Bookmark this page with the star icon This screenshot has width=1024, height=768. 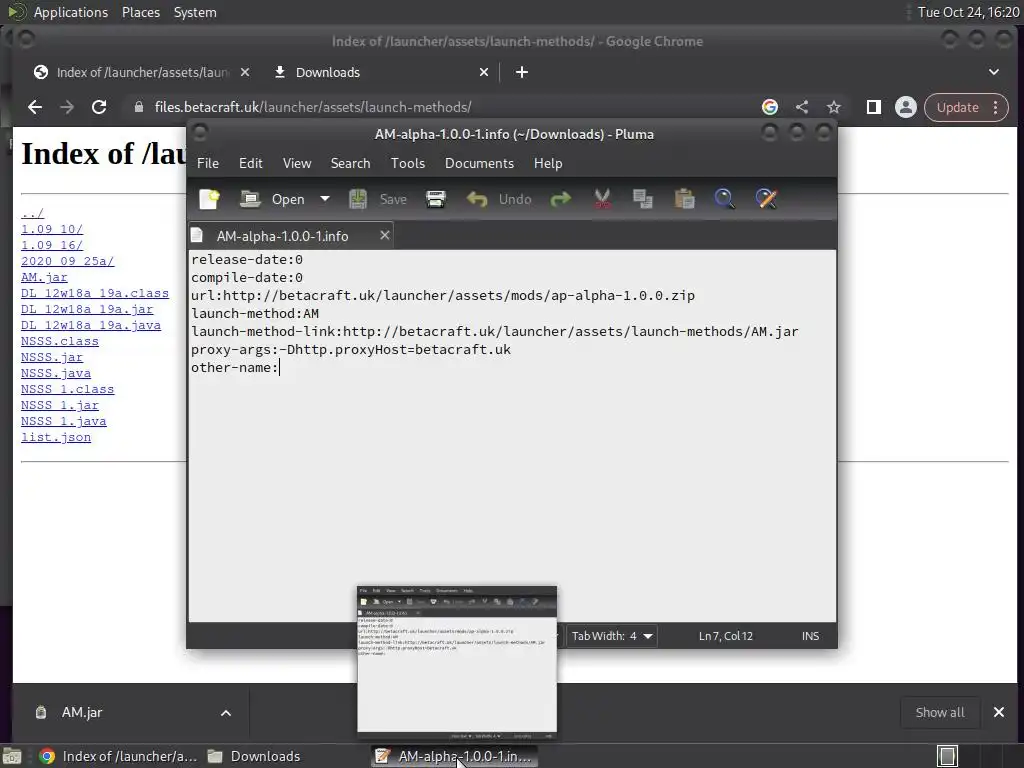coord(834,107)
